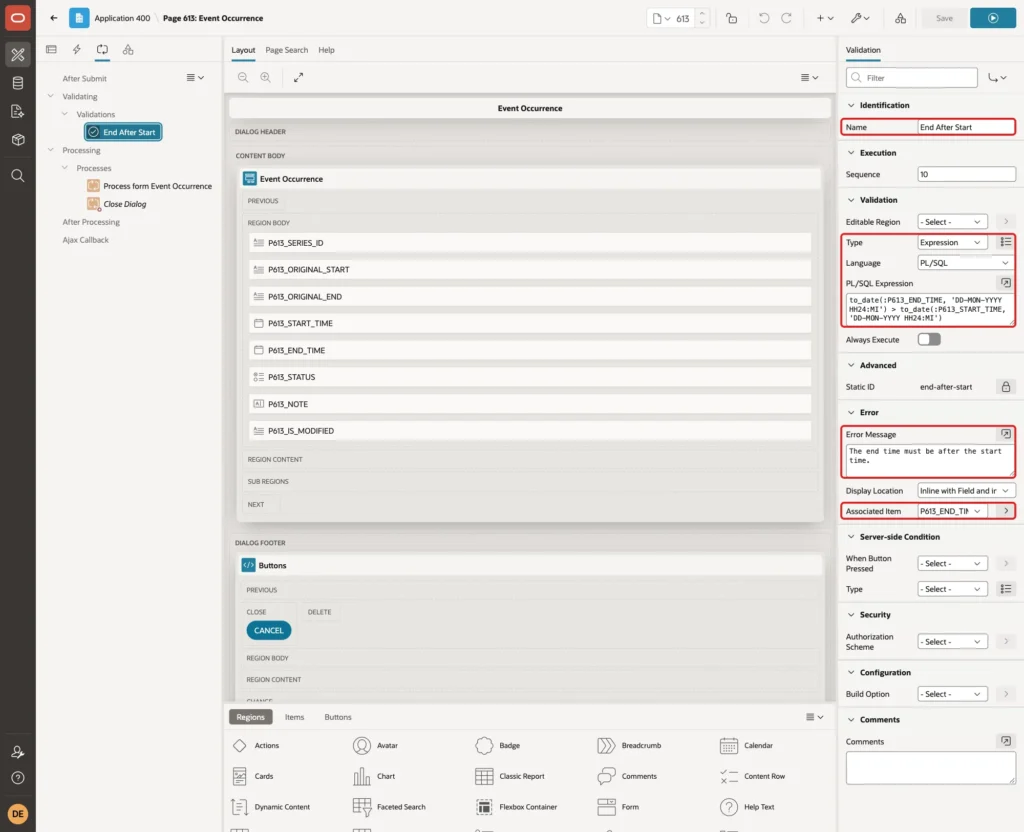Open the DE user avatar menu

[x=18, y=814]
